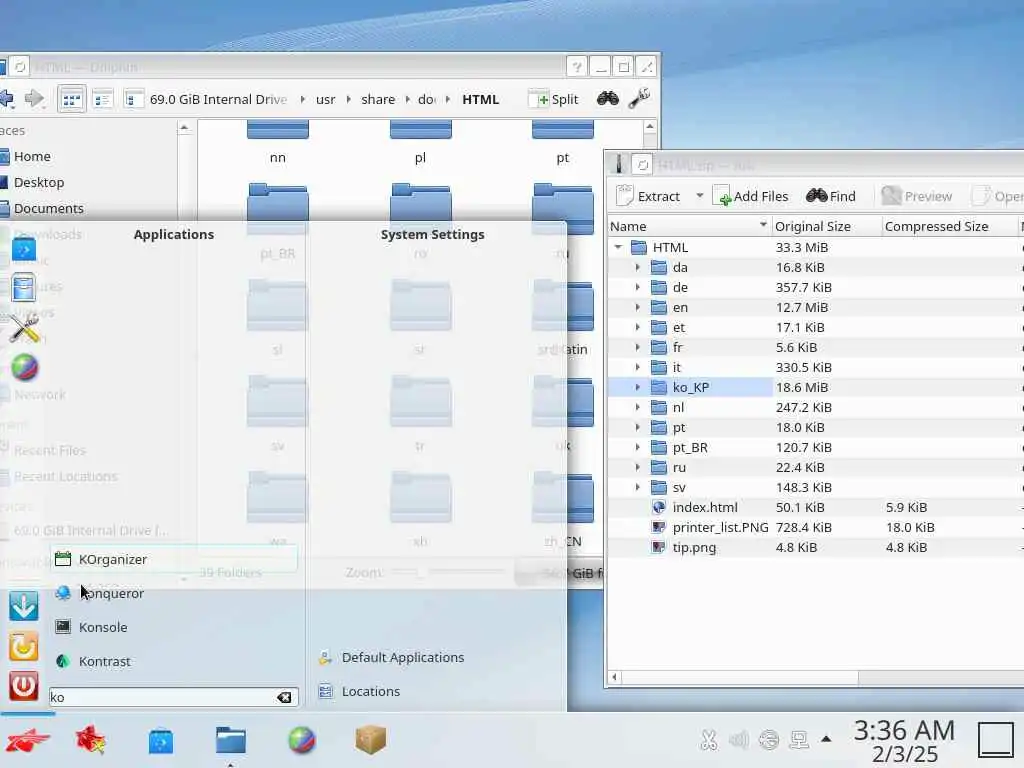Expand the 'de' folder in Ark
The image size is (1024, 768).
click(638, 287)
